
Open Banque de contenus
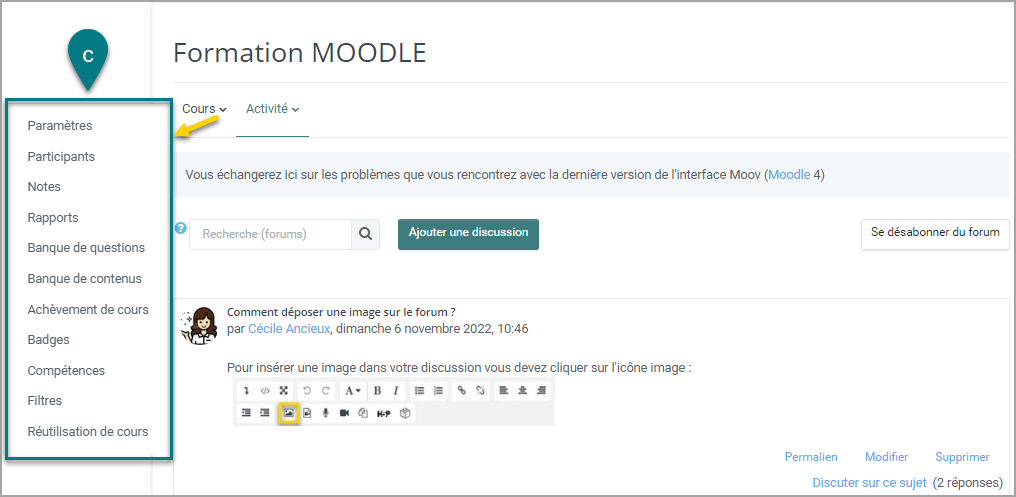pyautogui.click(x=84, y=279)
